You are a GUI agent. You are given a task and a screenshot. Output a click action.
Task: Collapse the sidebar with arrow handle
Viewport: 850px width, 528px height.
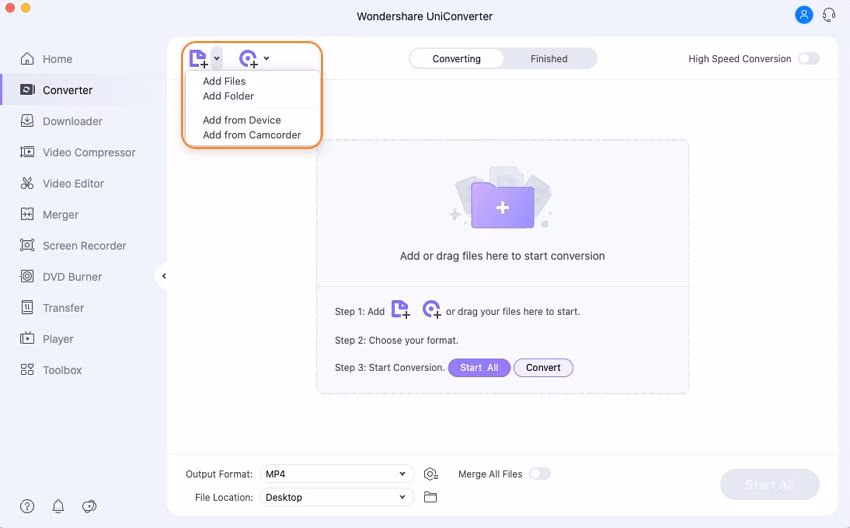pos(164,276)
